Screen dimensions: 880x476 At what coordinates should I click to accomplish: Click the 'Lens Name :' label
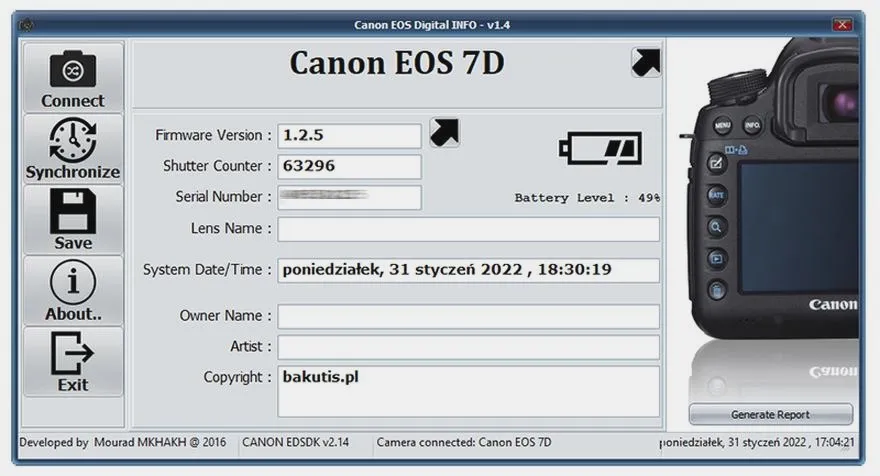[x=231, y=228]
